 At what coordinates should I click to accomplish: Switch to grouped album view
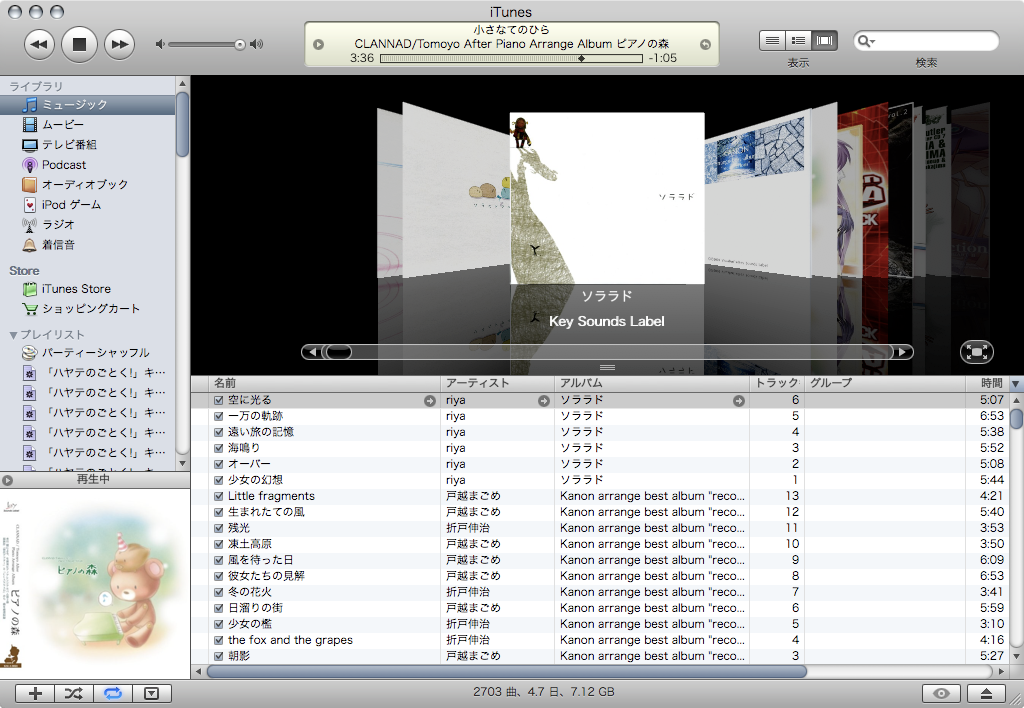pos(798,40)
